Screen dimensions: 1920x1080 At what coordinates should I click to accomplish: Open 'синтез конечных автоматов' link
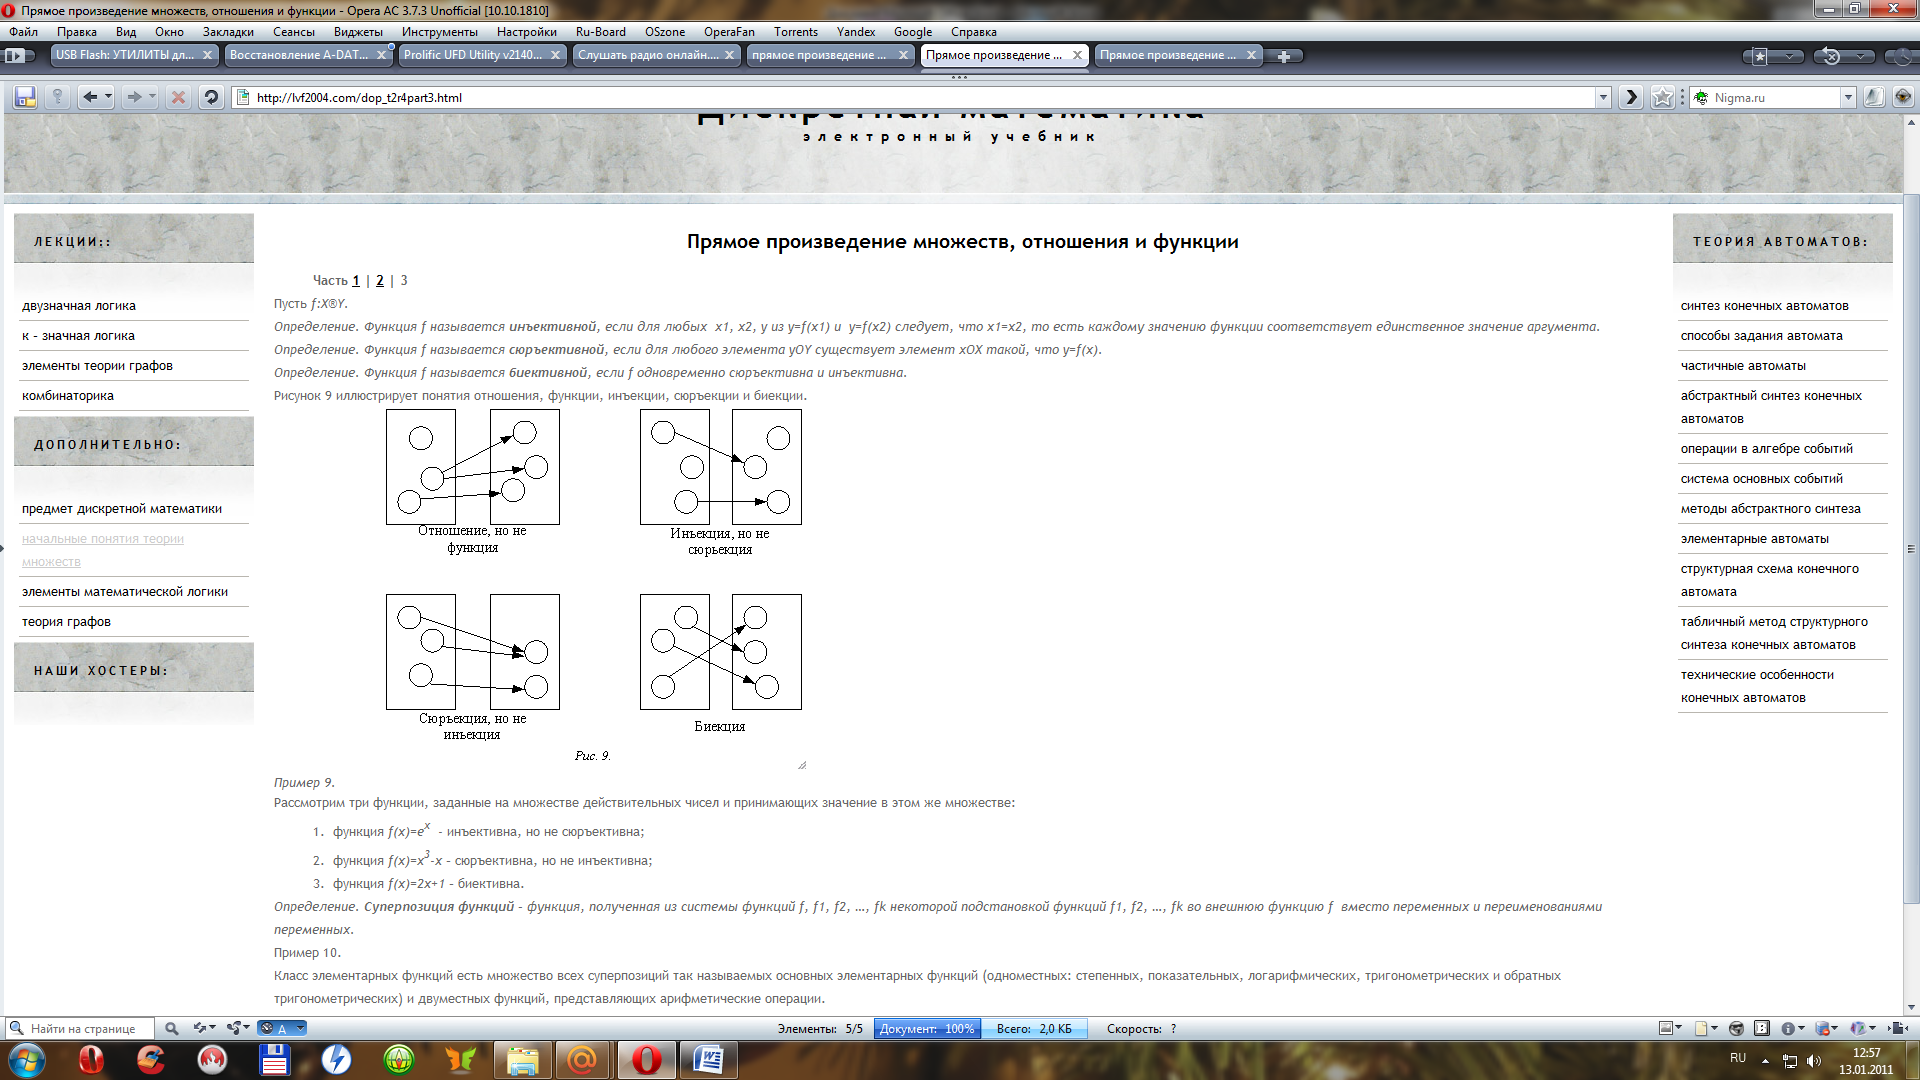coord(1765,306)
